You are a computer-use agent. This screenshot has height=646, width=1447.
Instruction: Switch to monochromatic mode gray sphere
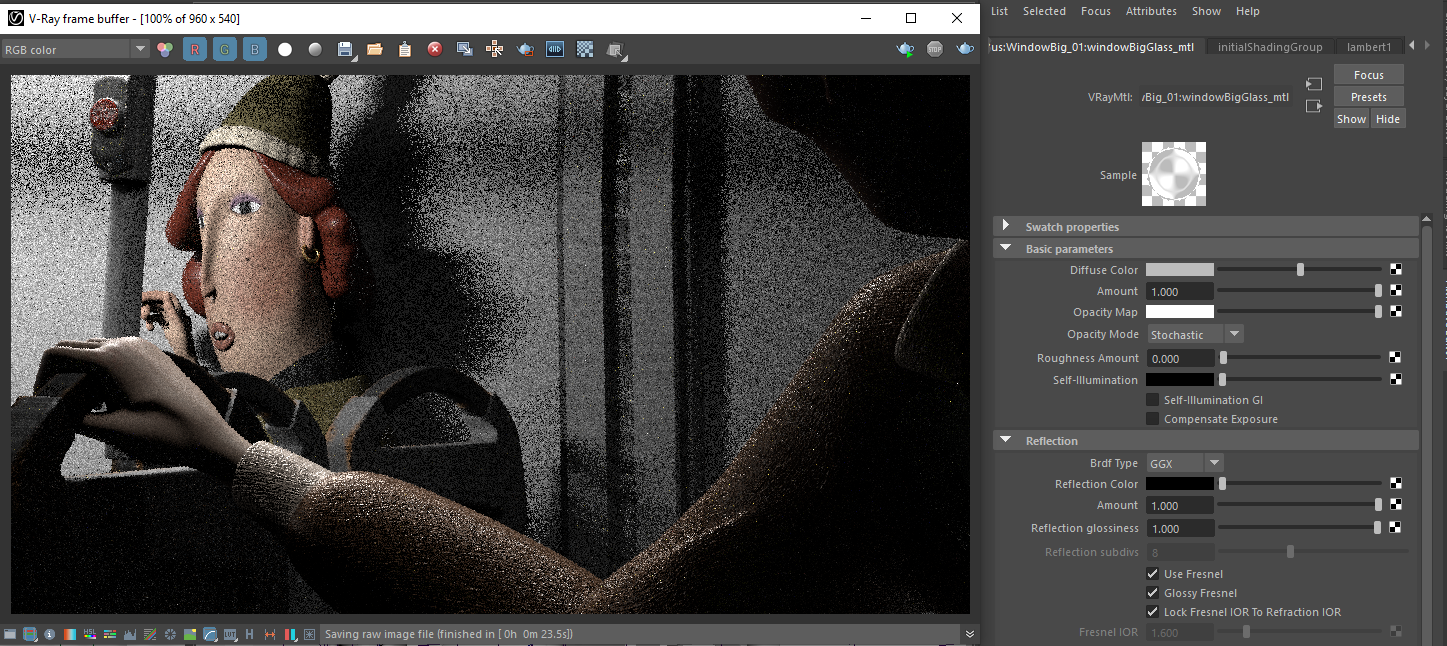pyautogui.click(x=315, y=49)
